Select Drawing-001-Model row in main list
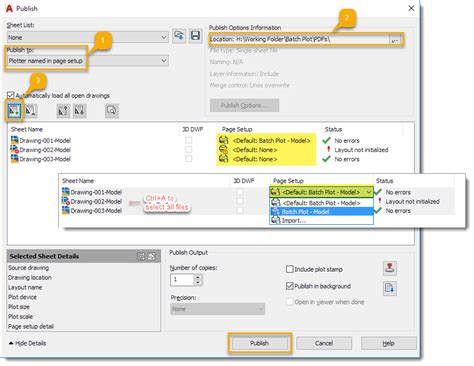Viewport: 474px width, 366px height. click(211, 140)
